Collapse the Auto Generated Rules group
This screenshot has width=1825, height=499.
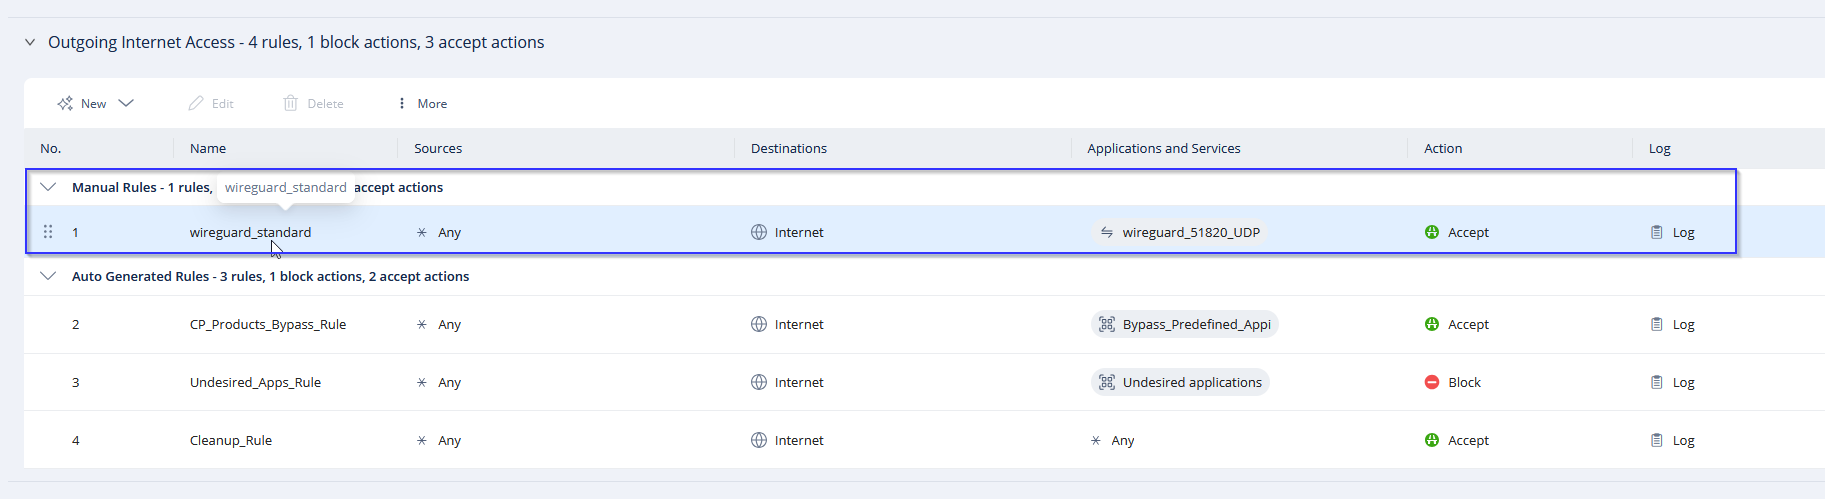click(48, 276)
